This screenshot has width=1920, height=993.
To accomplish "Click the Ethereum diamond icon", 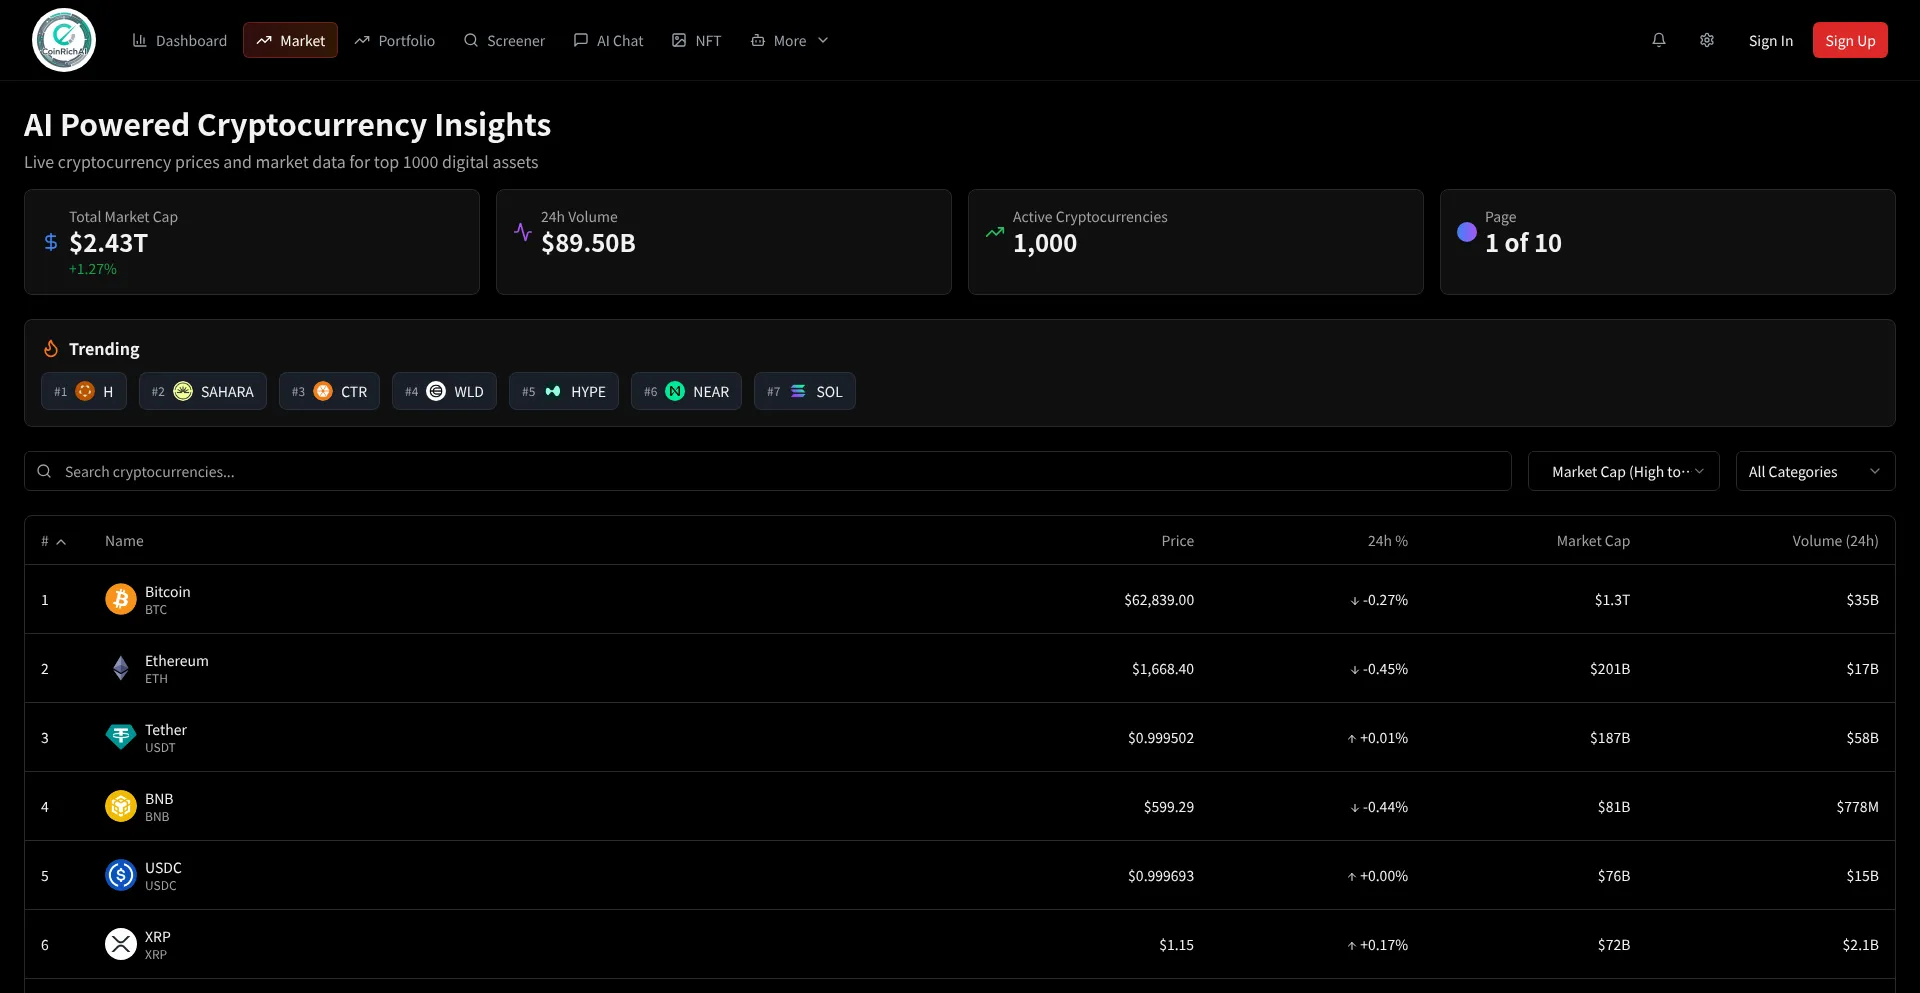I will coord(121,668).
